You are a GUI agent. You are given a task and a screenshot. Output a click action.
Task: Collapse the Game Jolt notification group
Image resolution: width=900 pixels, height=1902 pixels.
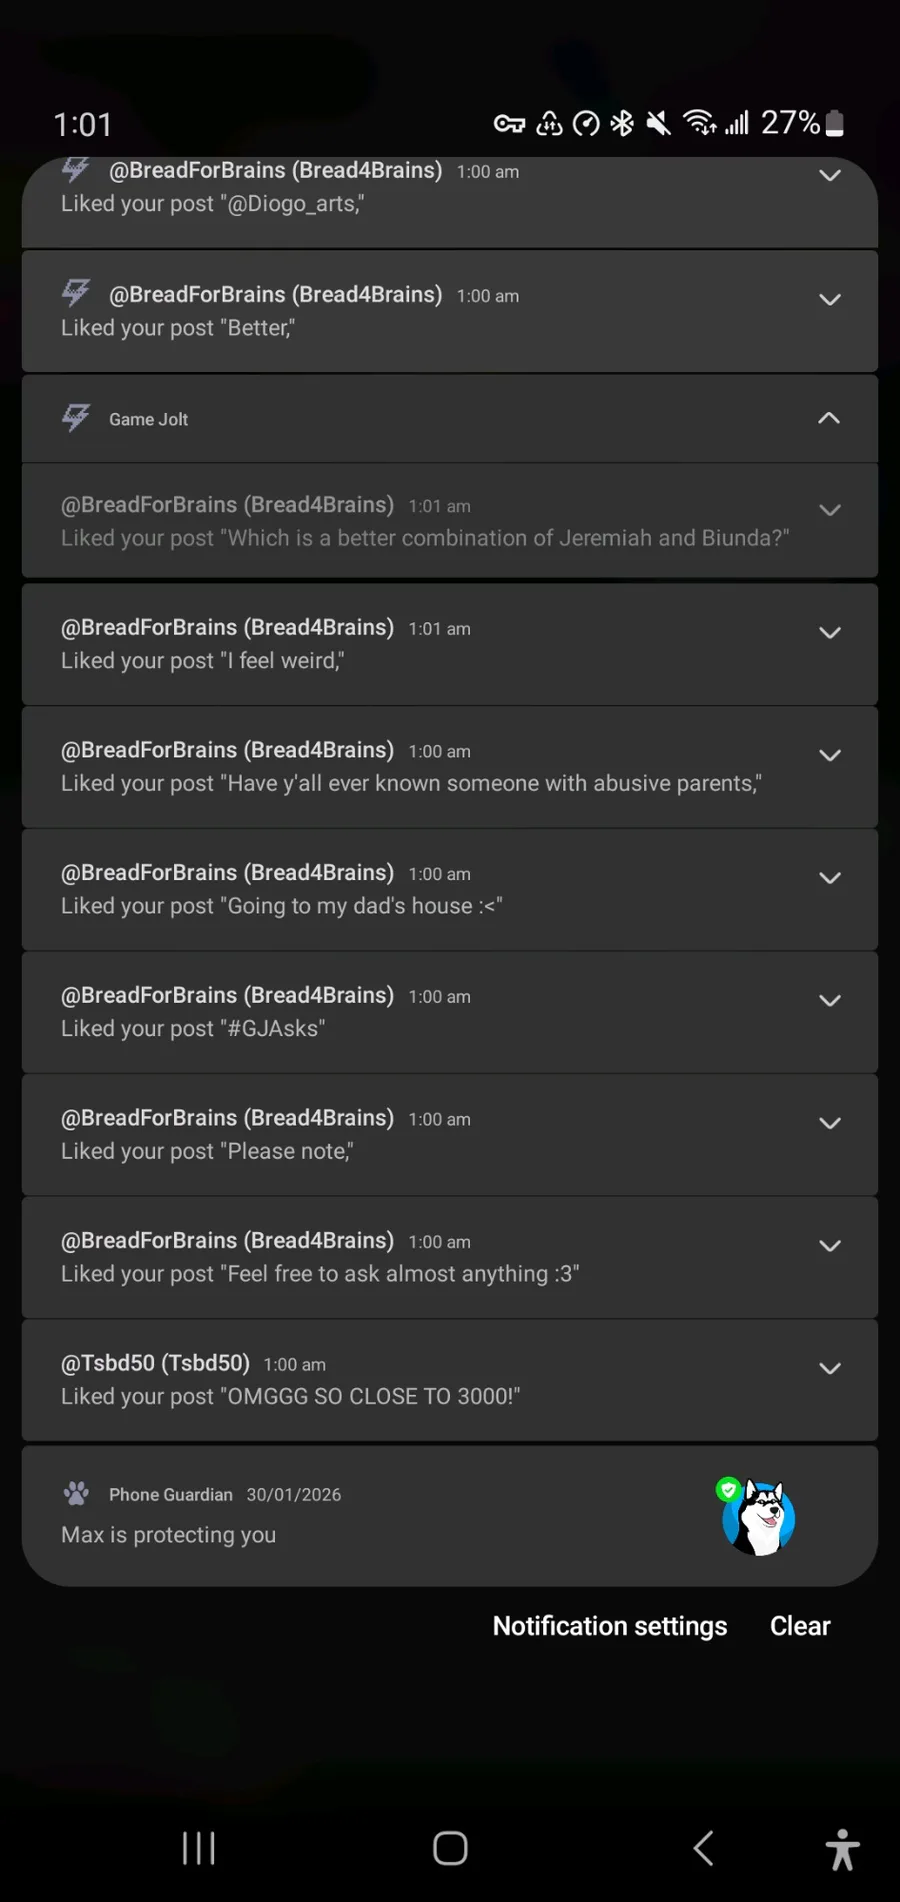click(x=829, y=418)
